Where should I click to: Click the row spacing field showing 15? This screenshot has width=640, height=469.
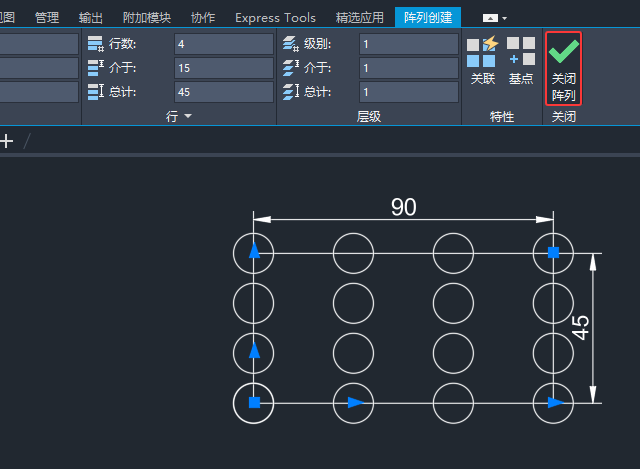(x=223, y=68)
